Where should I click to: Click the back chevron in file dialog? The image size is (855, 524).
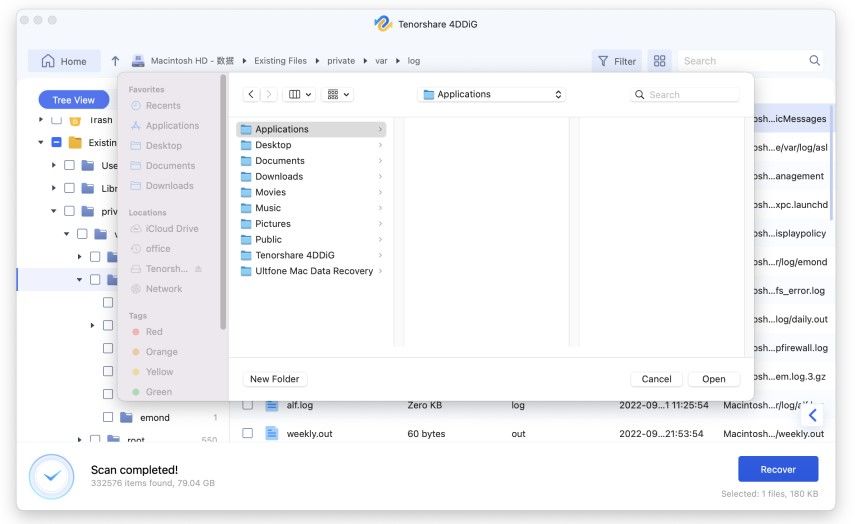pyautogui.click(x=251, y=94)
